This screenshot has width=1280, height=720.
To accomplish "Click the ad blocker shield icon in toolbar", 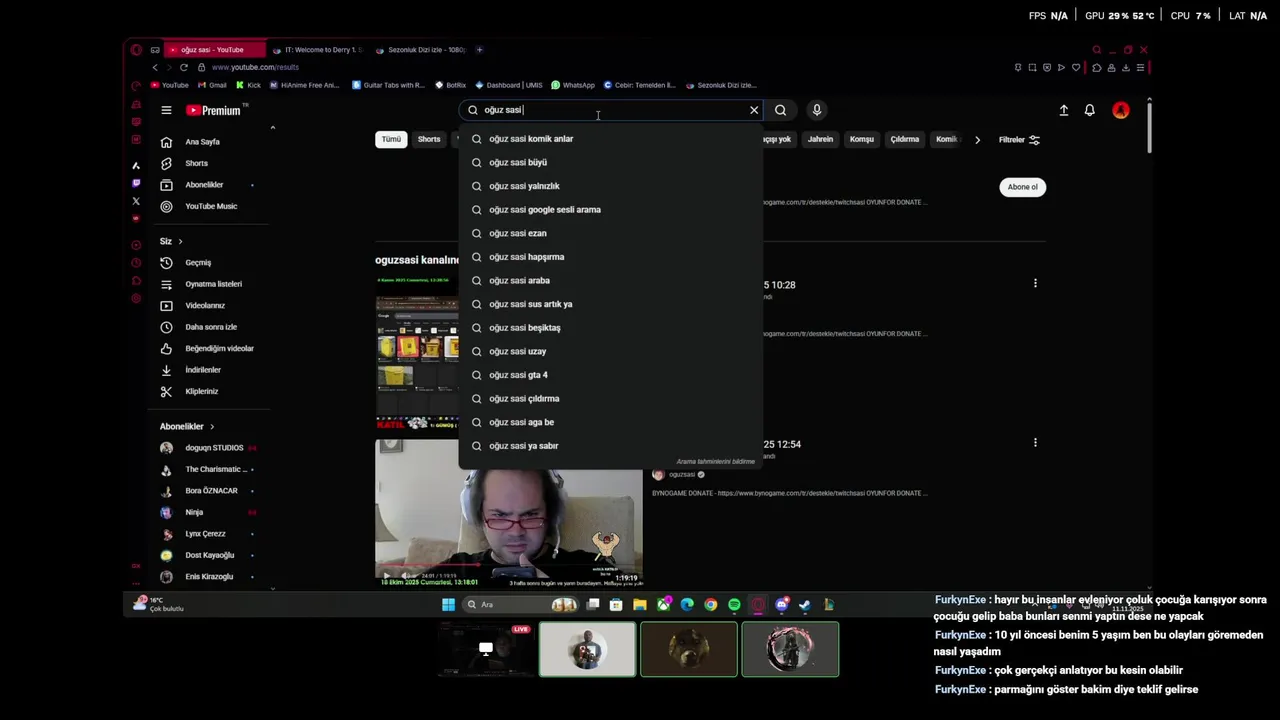I will (1047, 67).
